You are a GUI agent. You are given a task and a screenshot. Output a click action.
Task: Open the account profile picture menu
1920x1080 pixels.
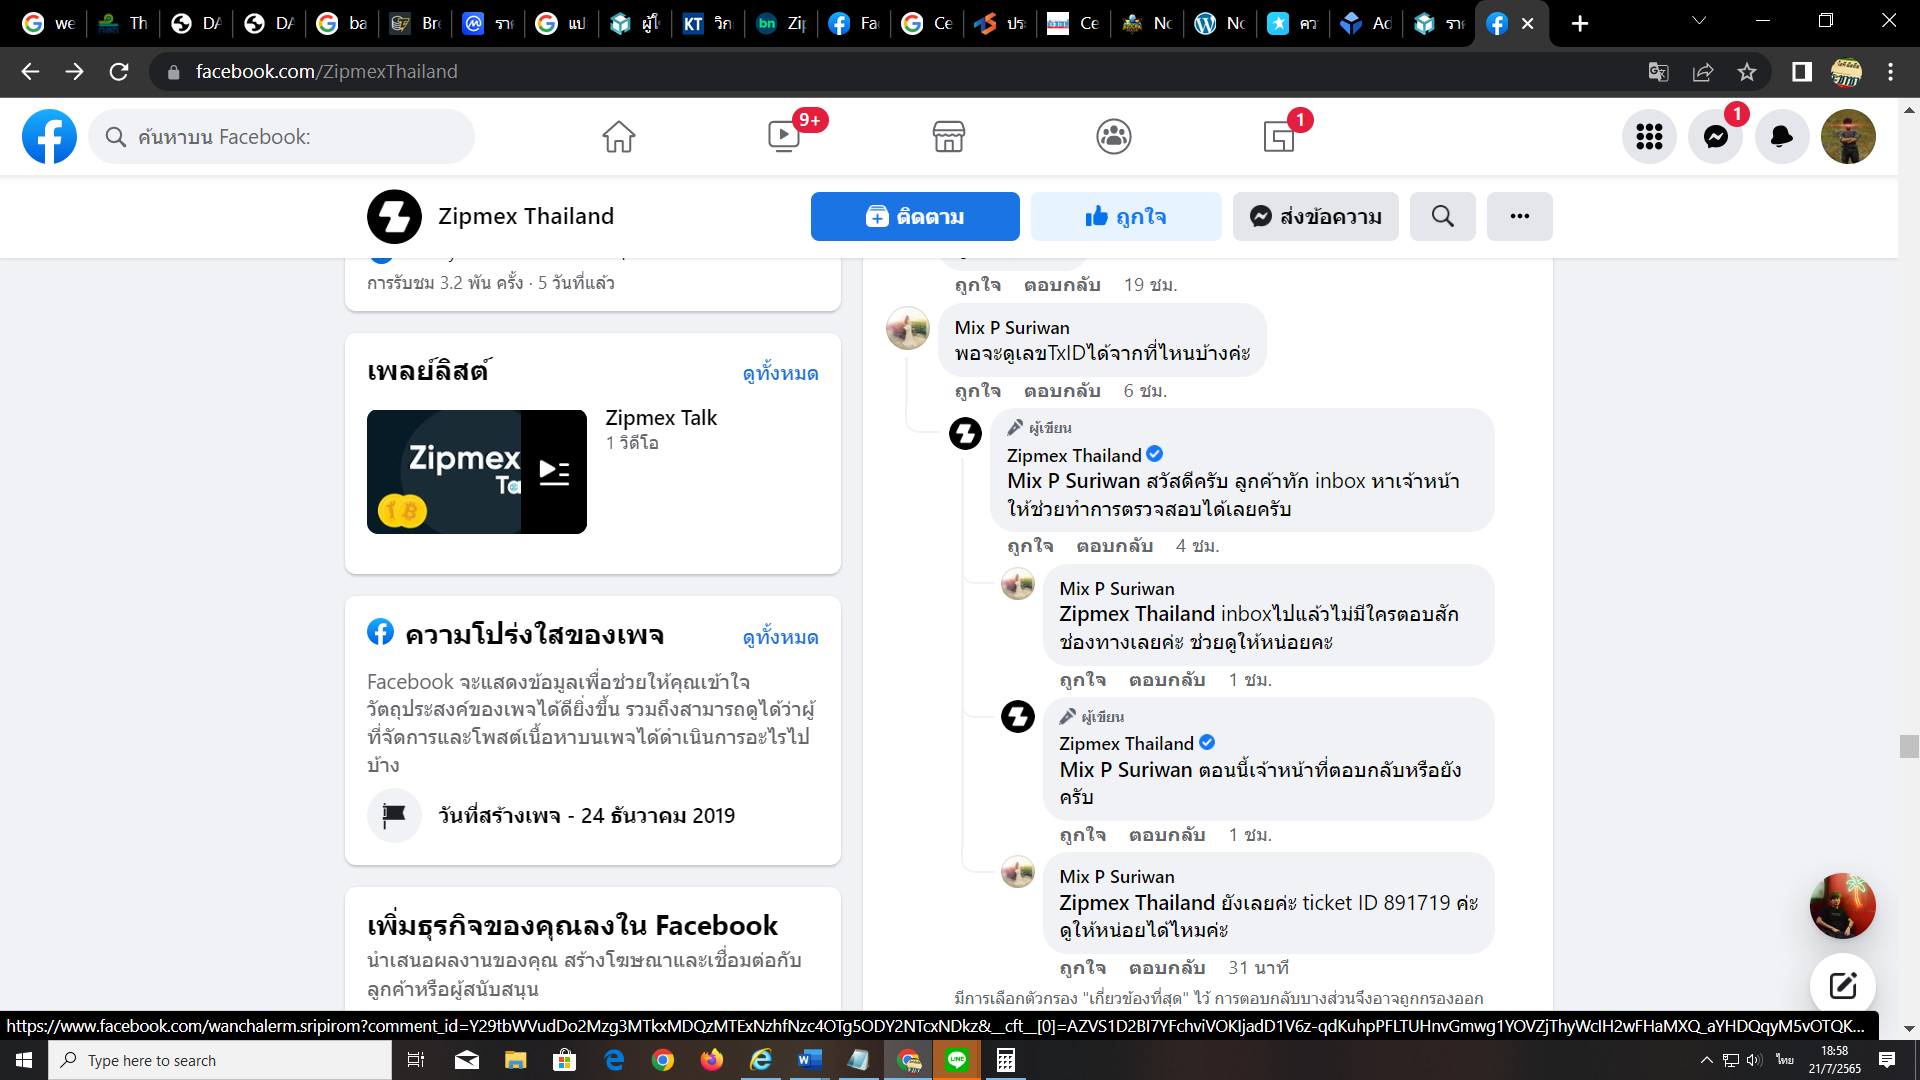coord(1848,136)
